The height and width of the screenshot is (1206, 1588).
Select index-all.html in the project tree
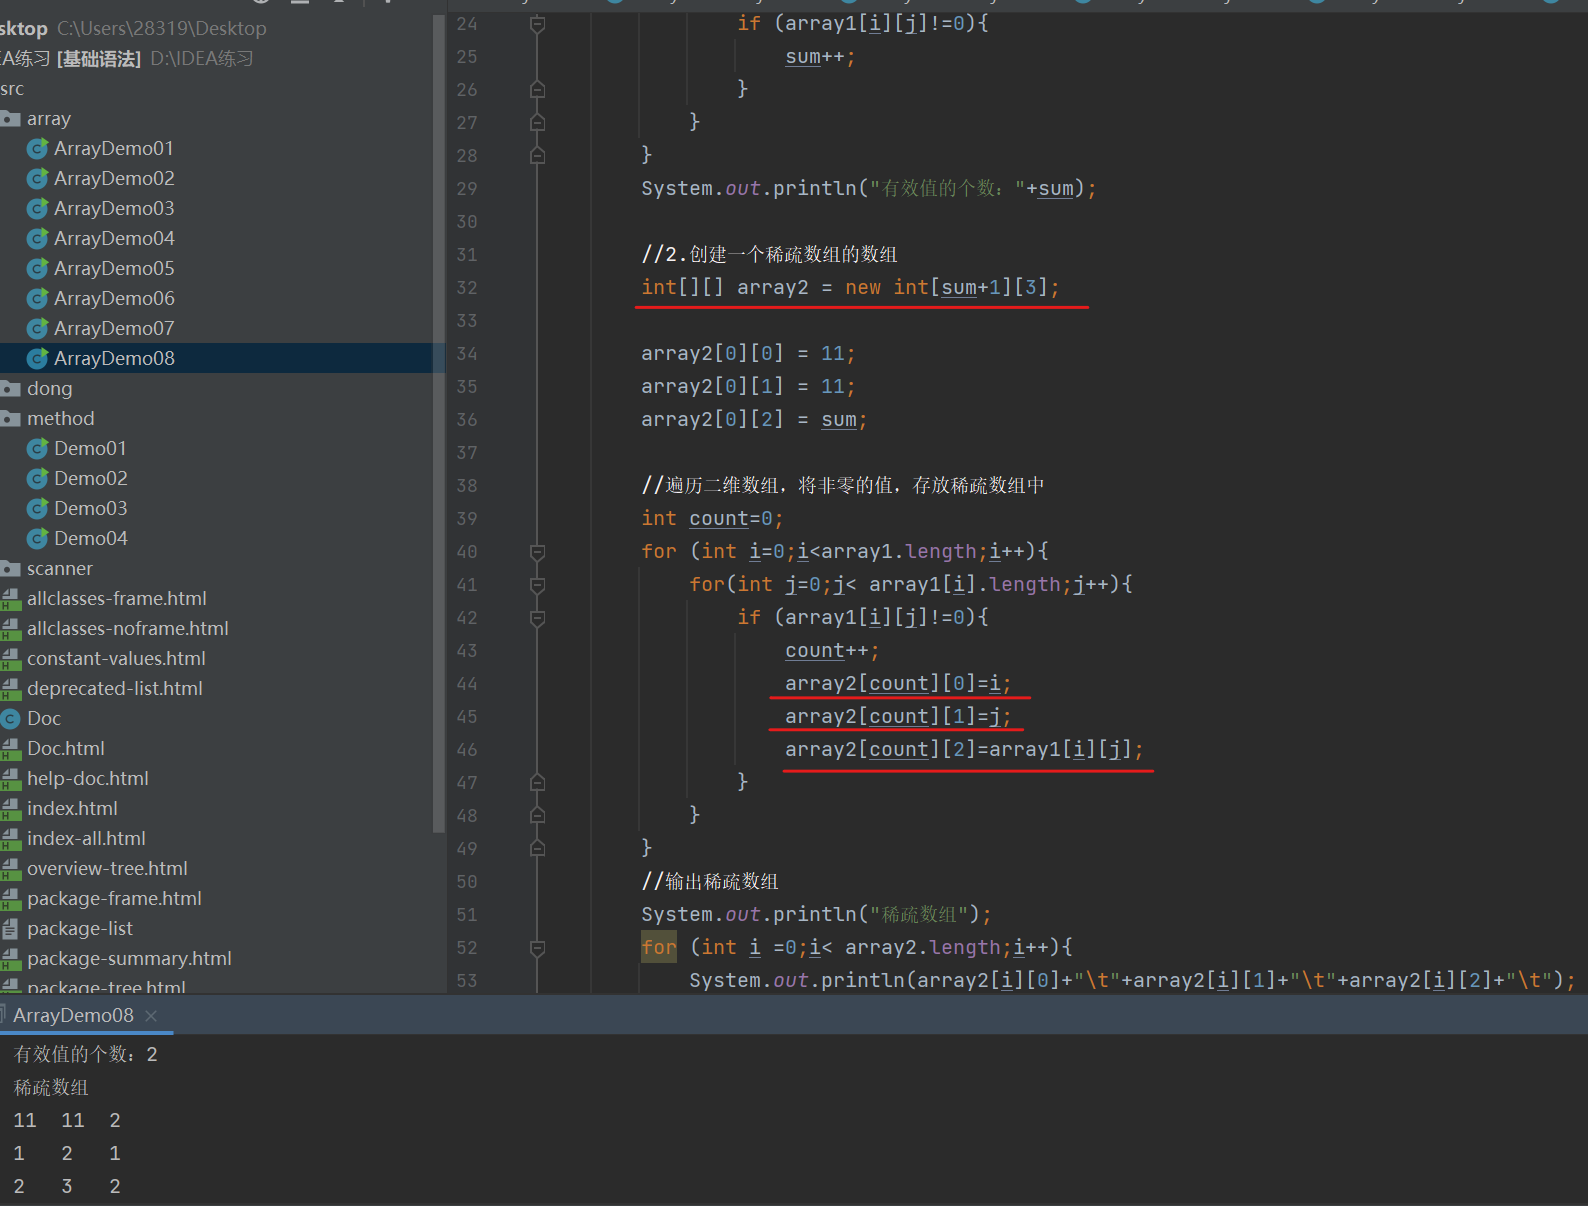(x=86, y=839)
